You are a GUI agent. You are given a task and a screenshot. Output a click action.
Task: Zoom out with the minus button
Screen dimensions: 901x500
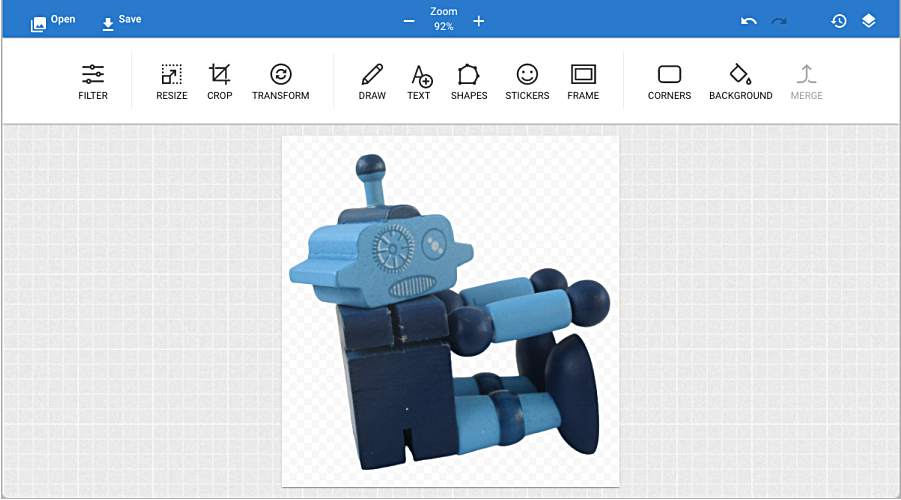click(409, 21)
